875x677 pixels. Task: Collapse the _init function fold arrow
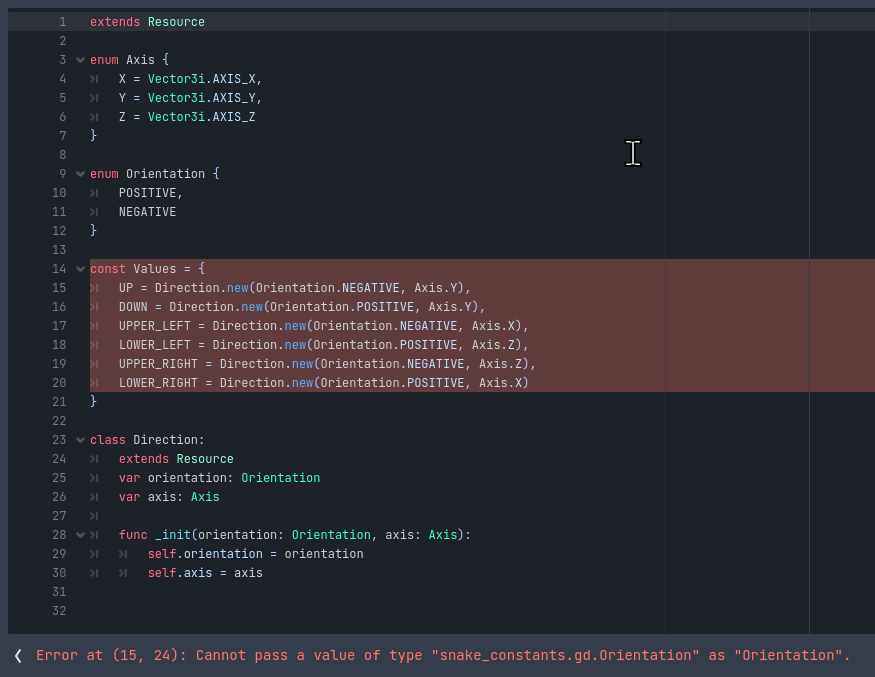[80, 534]
